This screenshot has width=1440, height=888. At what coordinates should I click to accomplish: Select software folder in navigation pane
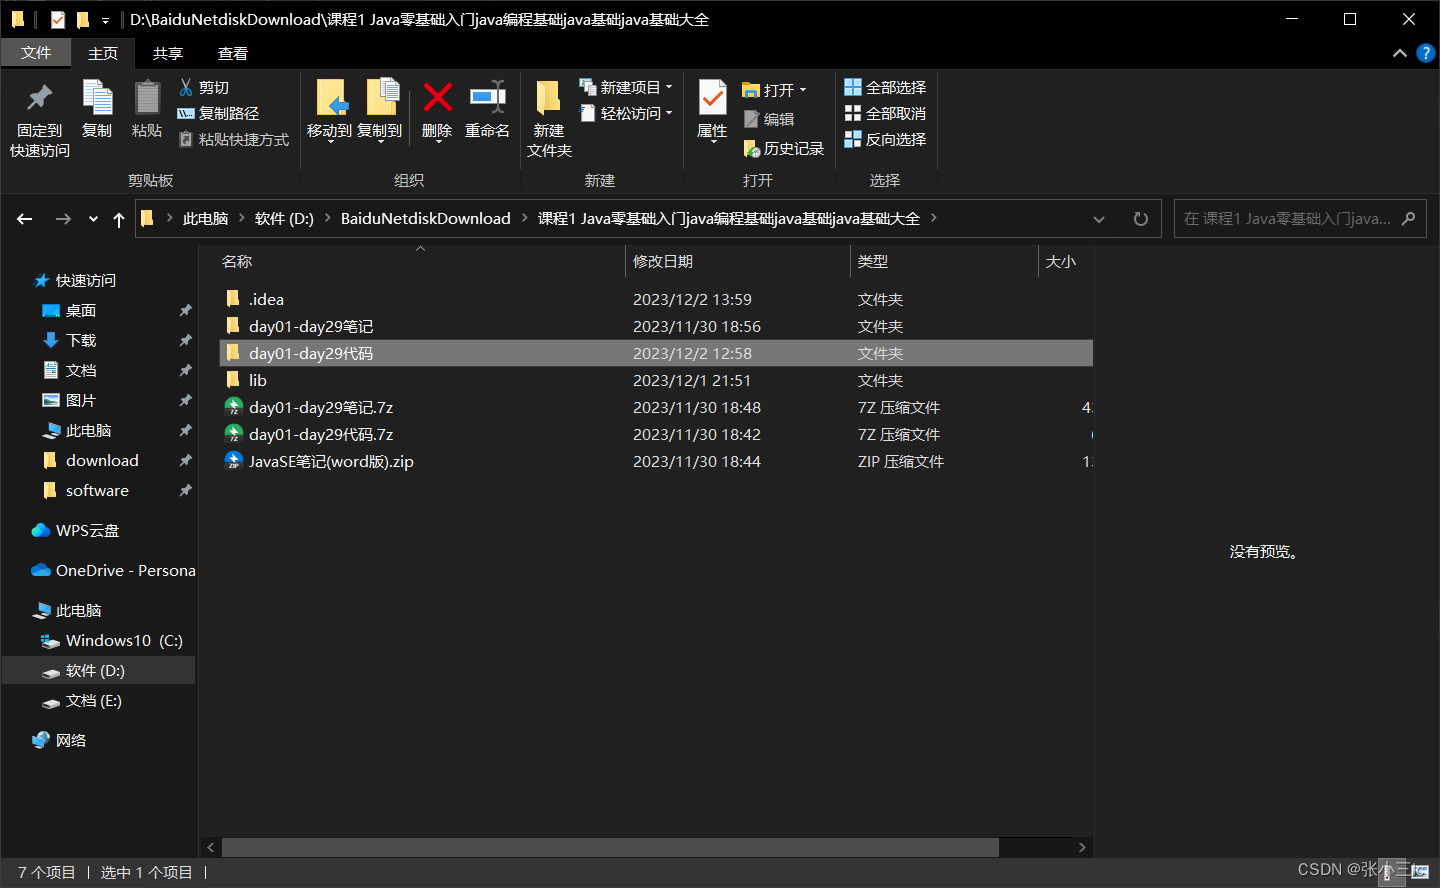tap(97, 491)
